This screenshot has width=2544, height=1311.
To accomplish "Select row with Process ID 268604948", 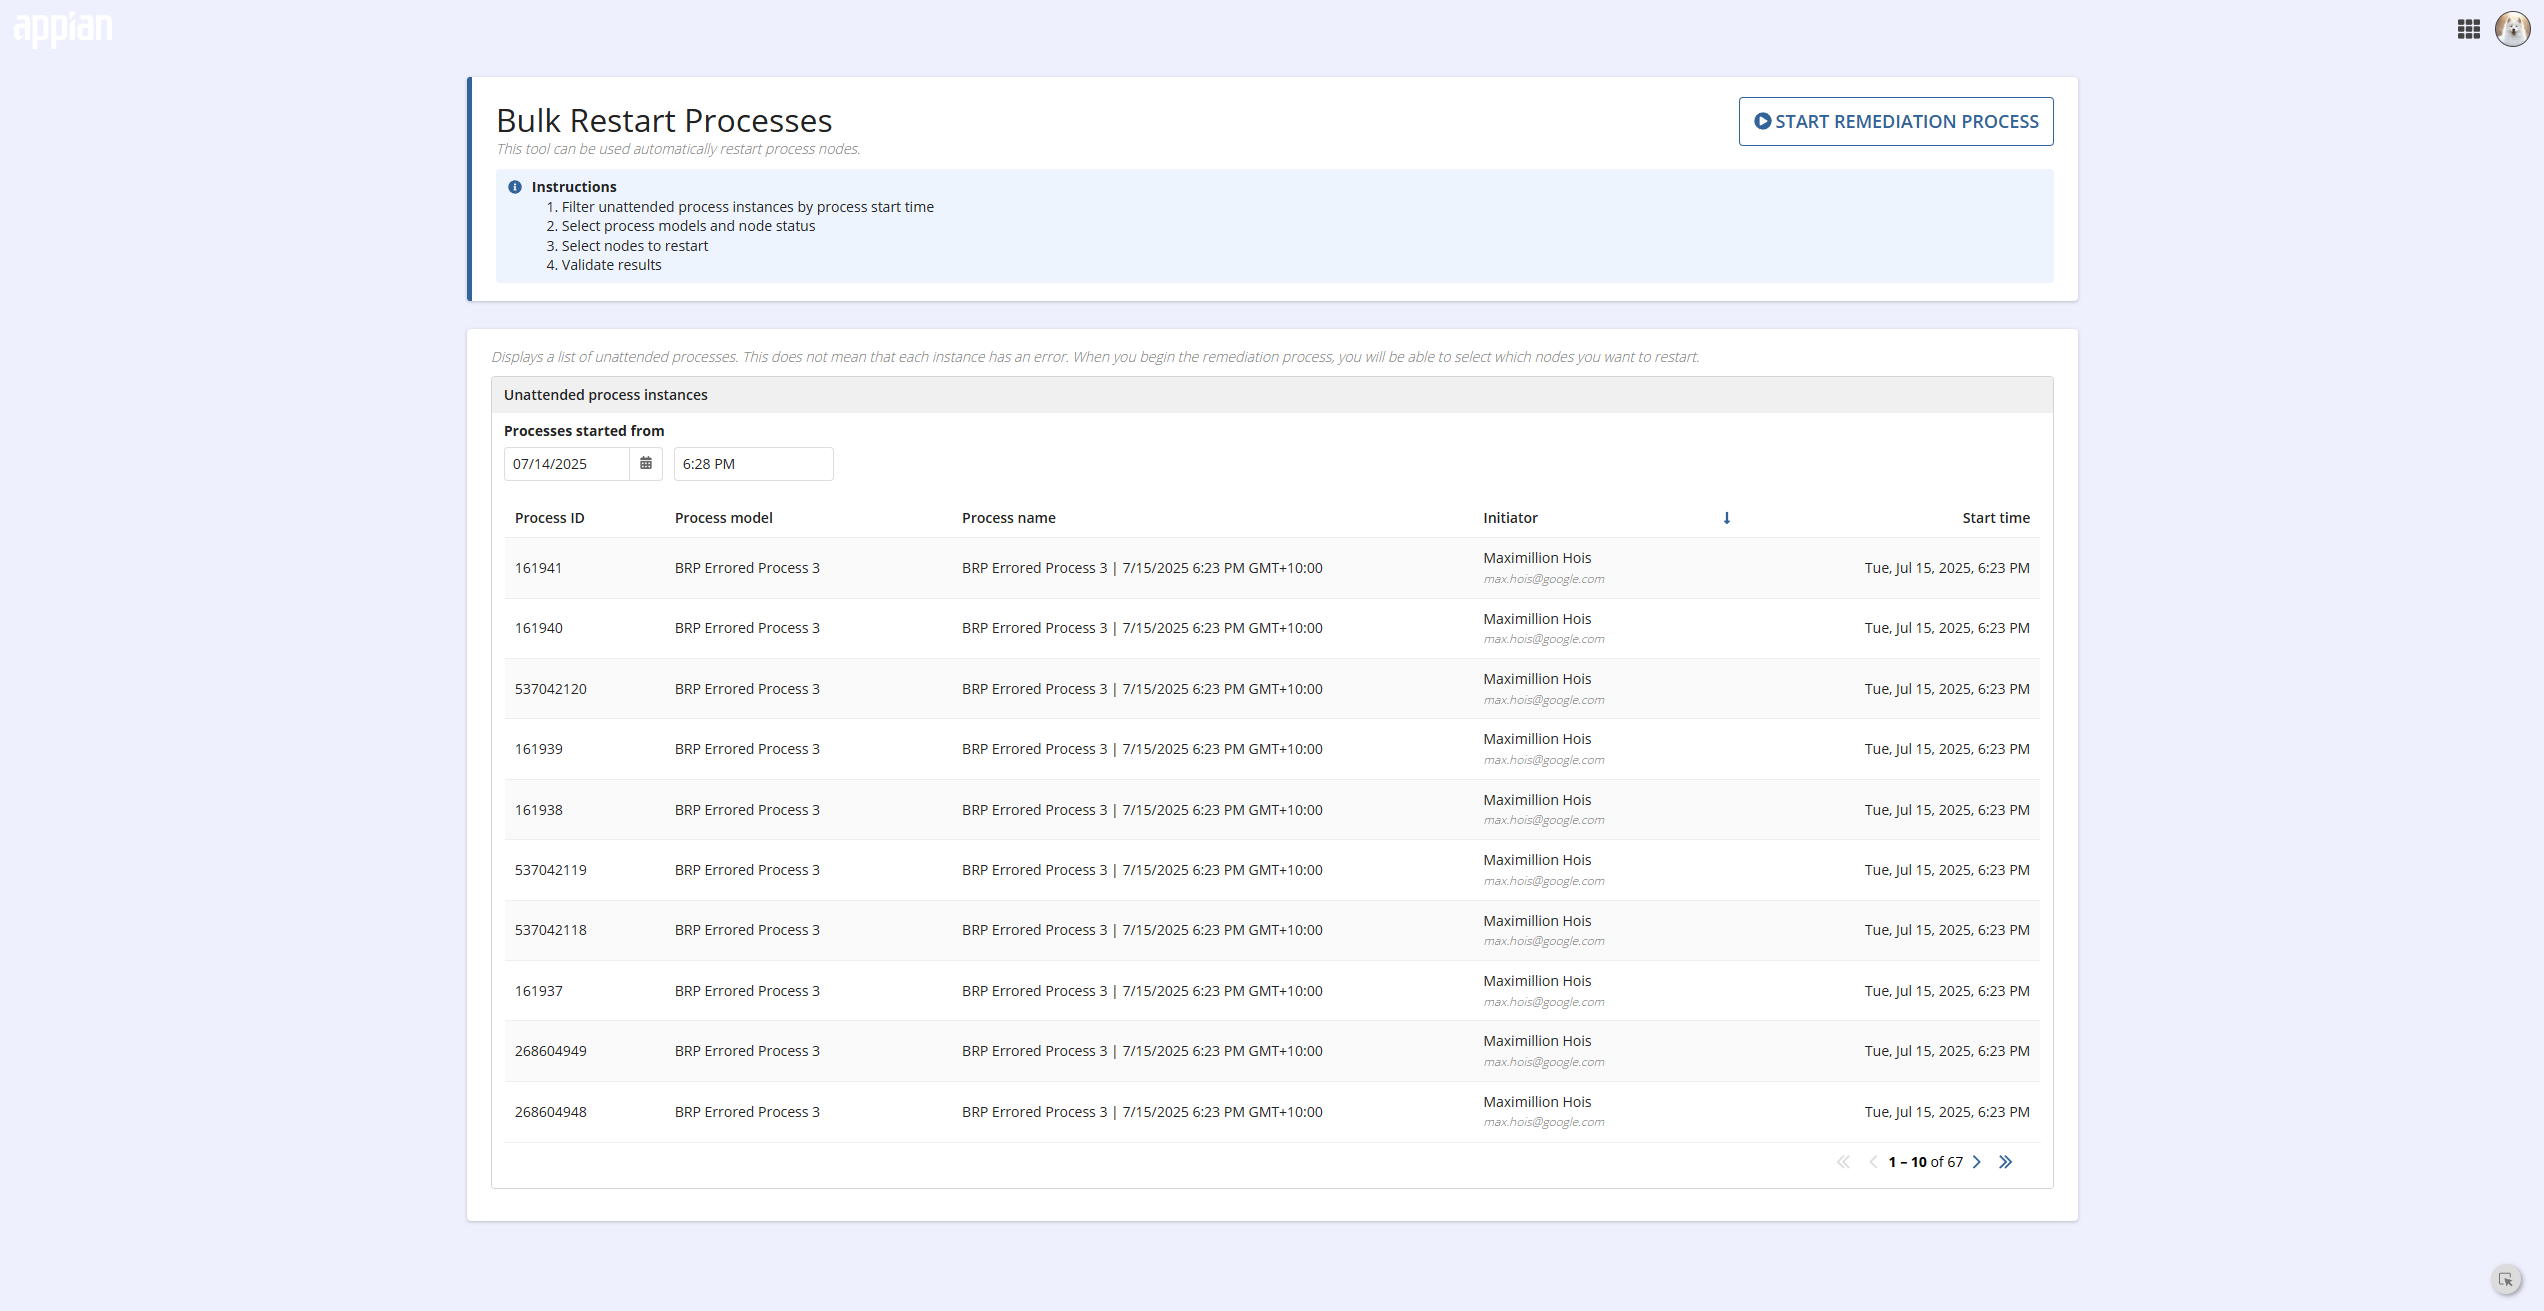I will click(1272, 1112).
